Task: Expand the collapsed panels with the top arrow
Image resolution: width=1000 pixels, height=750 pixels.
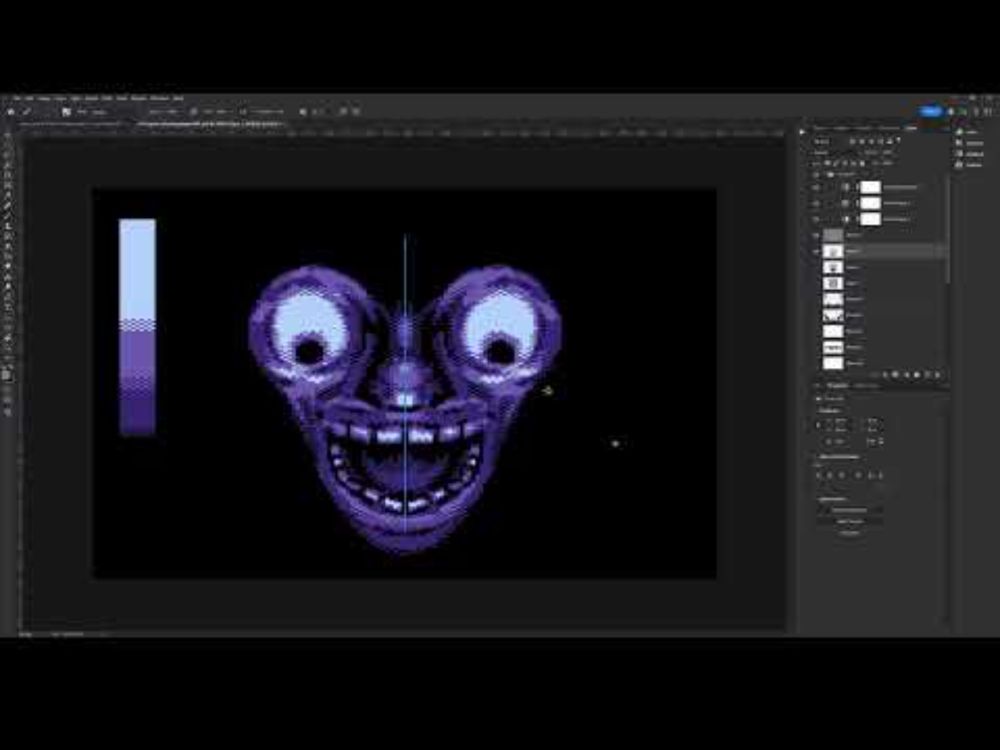Action: pos(802,132)
